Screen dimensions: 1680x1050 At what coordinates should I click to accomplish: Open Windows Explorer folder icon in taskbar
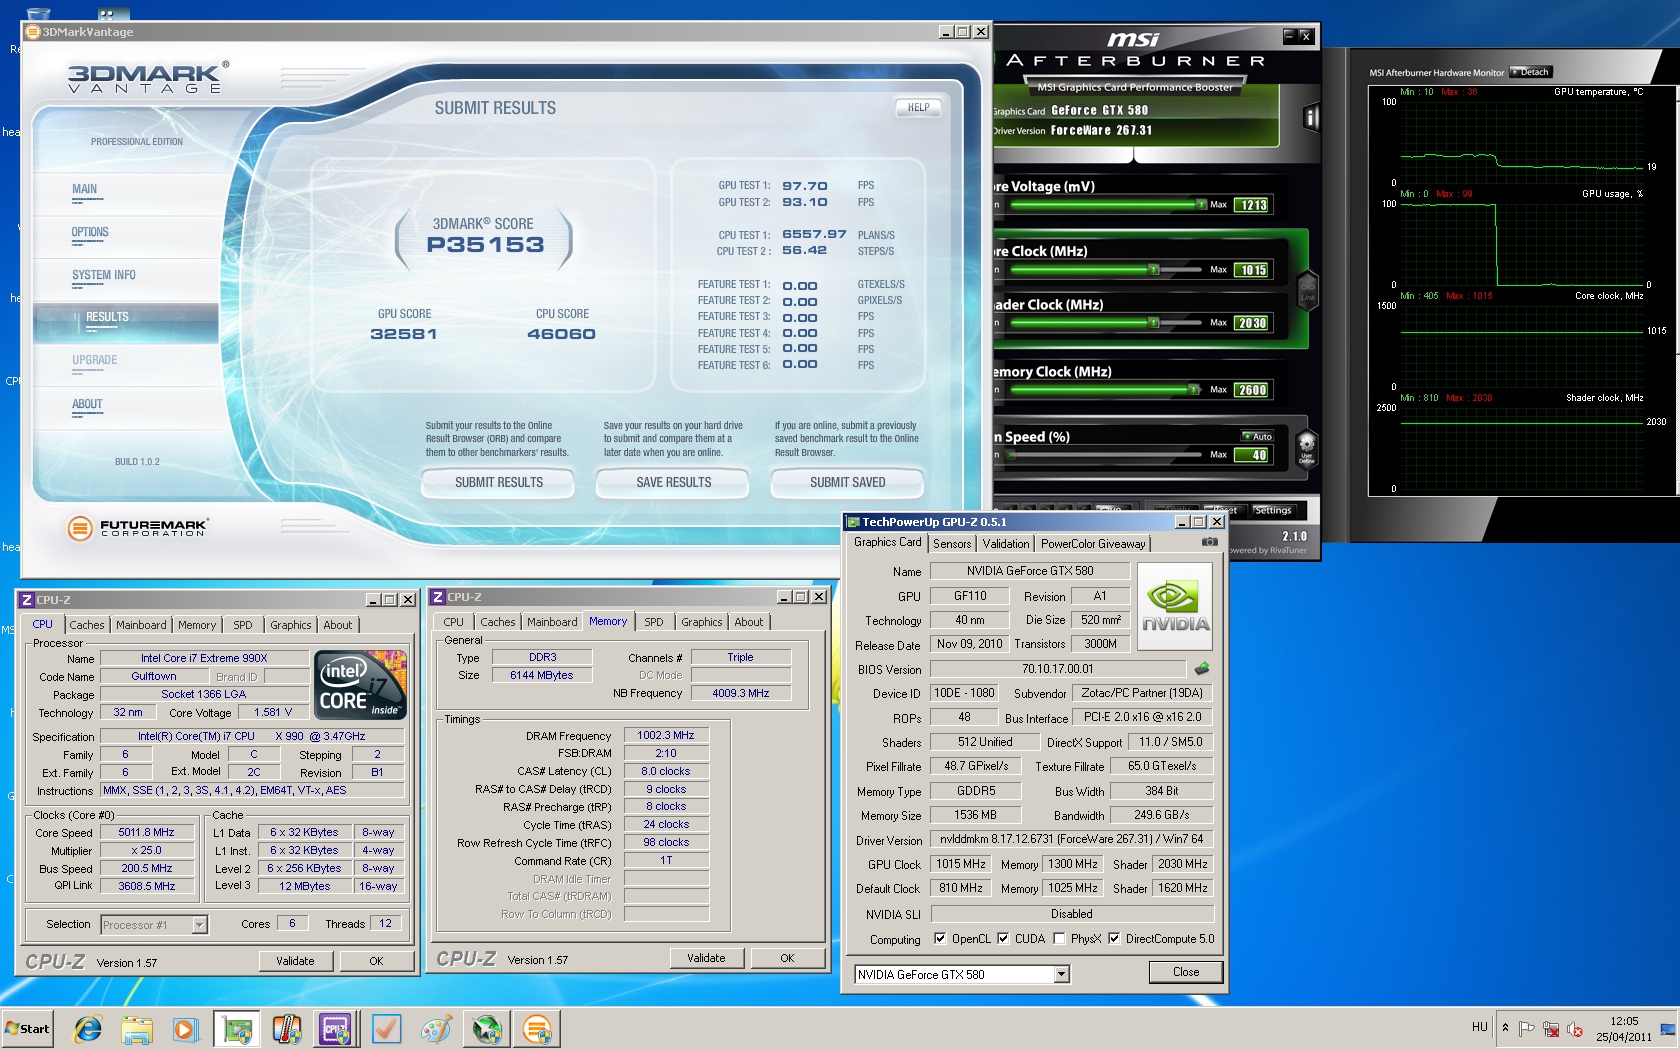137,1028
